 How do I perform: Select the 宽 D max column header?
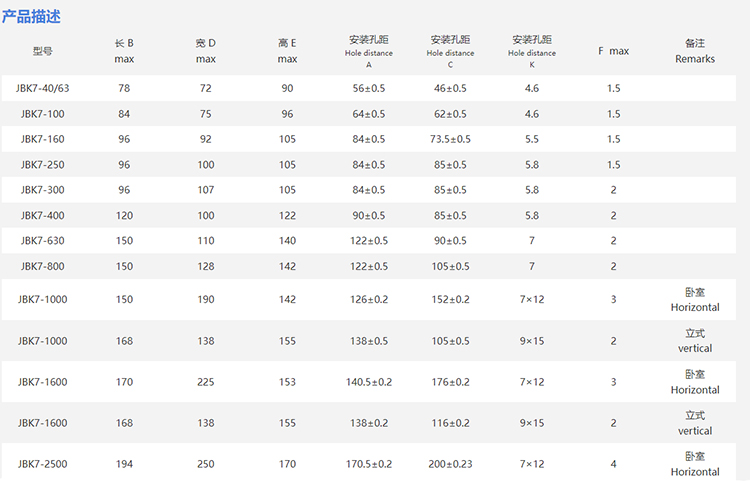(206, 51)
